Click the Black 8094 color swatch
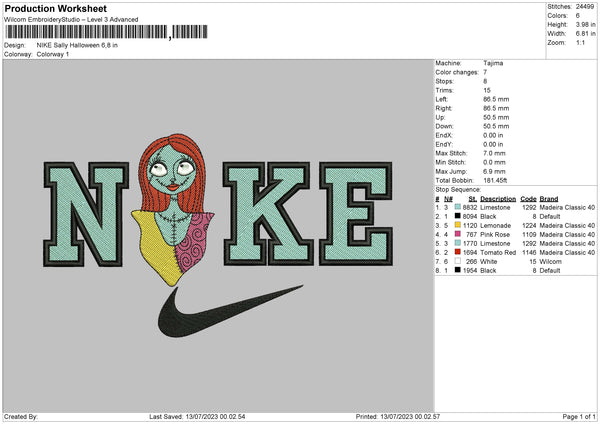The width and height of the screenshot is (600, 424). [457, 216]
